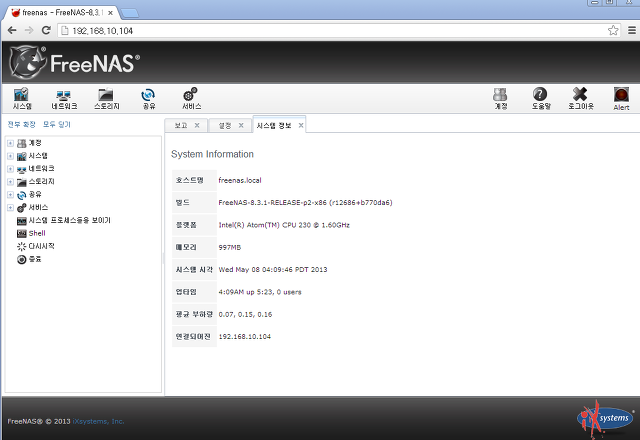
Task: Close the 설정 tab
Action: coord(241,125)
